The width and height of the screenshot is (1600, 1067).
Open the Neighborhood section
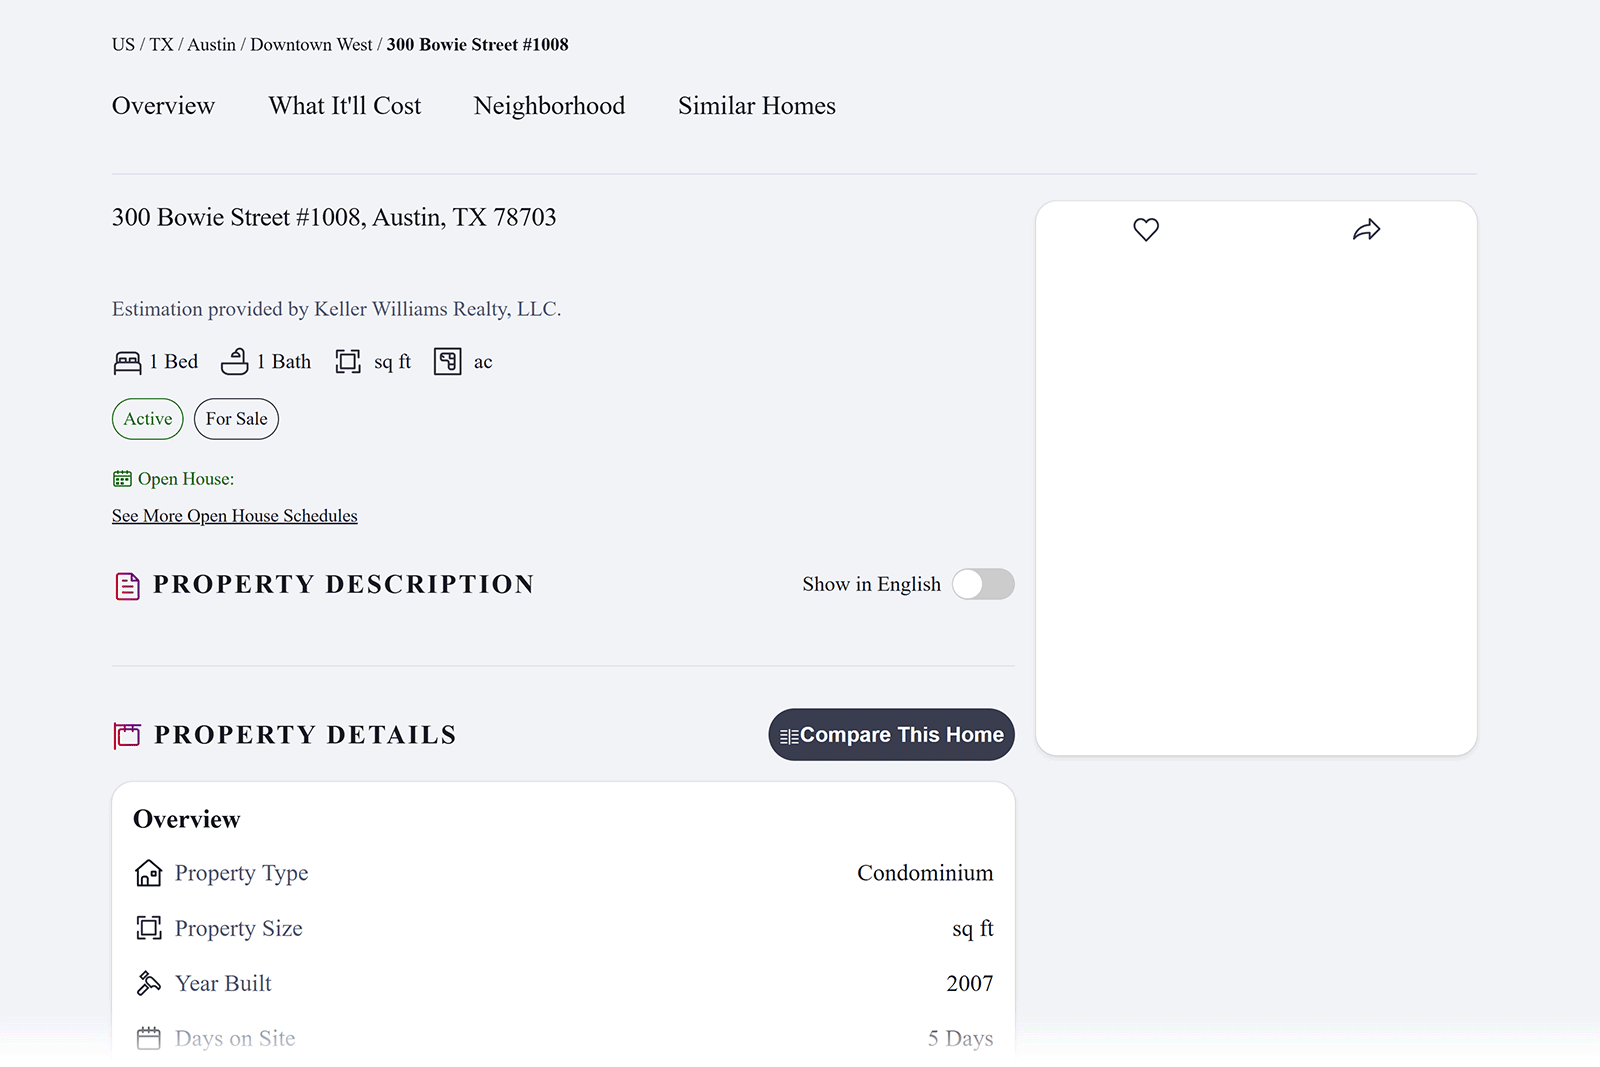coord(549,106)
